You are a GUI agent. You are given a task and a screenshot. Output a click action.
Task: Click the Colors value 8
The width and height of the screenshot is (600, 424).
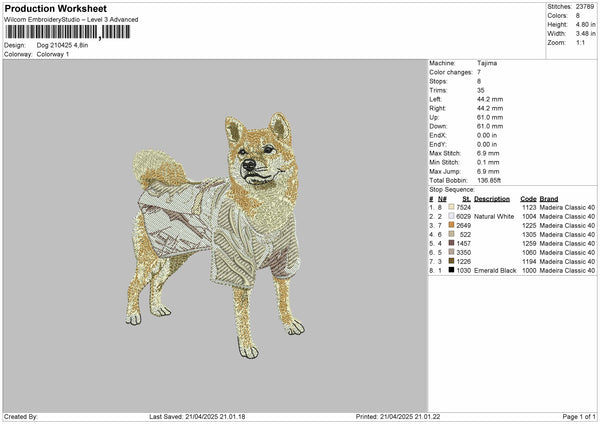click(578, 16)
